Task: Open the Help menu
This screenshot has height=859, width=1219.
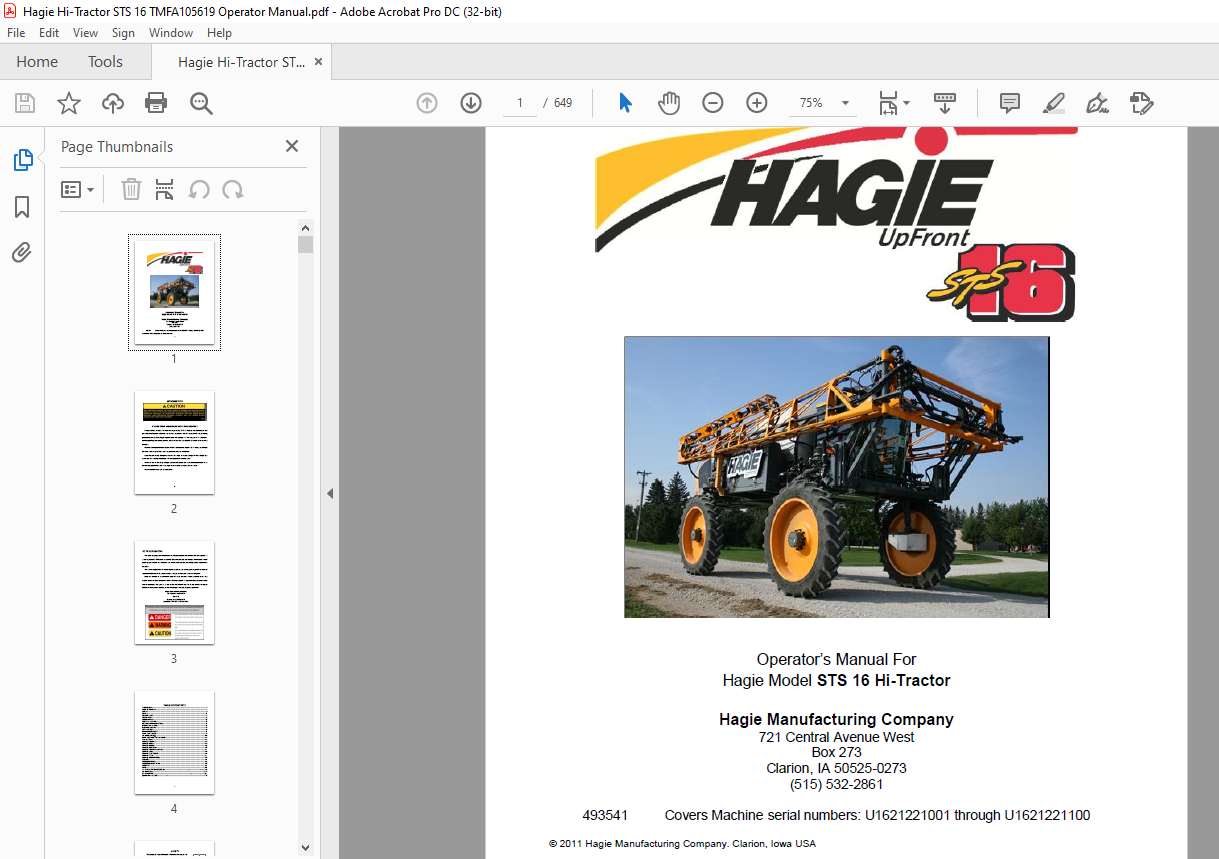Action: [x=219, y=33]
